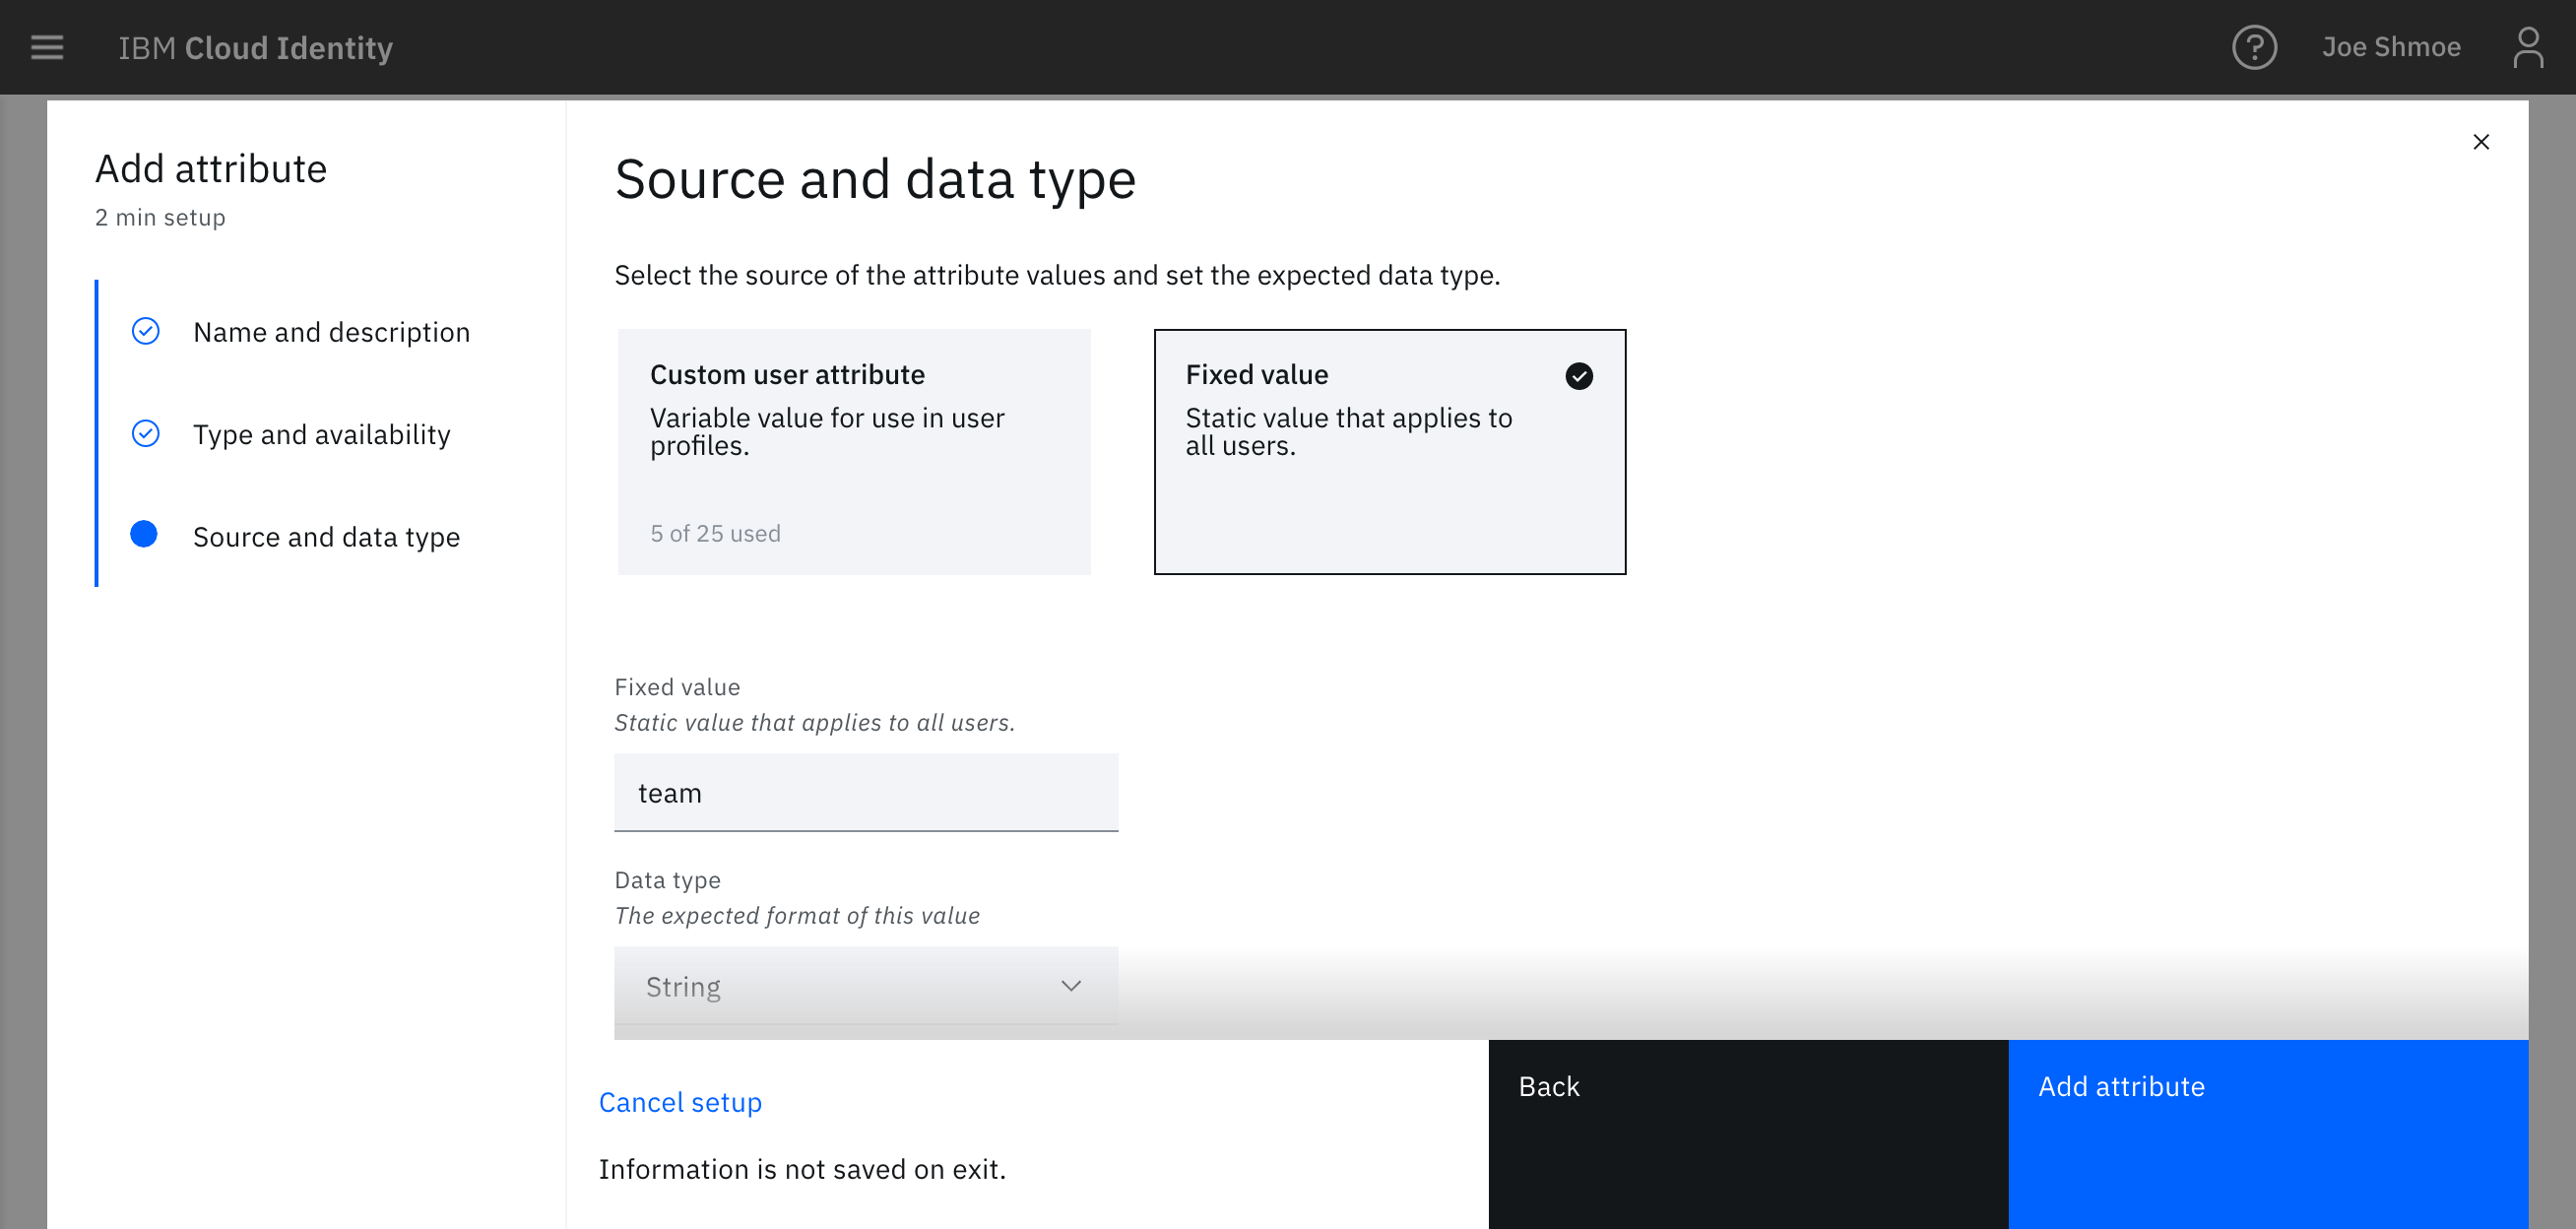2576x1229 pixels.
Task: Click the IBM Cloud Identity menu icon
Action: 46,46
